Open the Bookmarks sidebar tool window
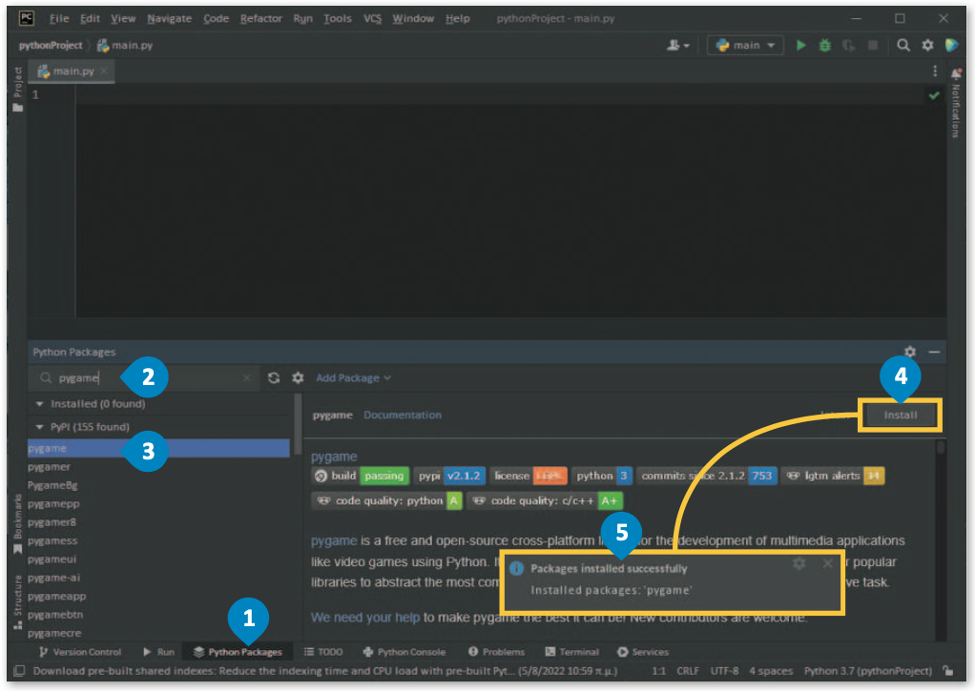Screen dimensions: 977x691 (x=18, y=523)
